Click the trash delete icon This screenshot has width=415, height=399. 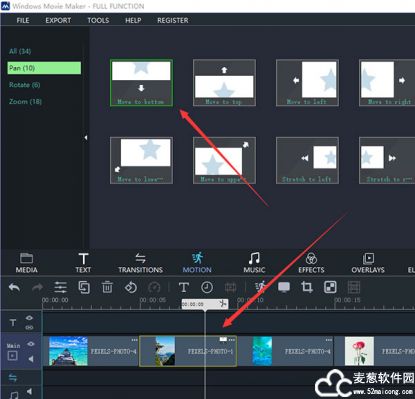click(107, 287)
